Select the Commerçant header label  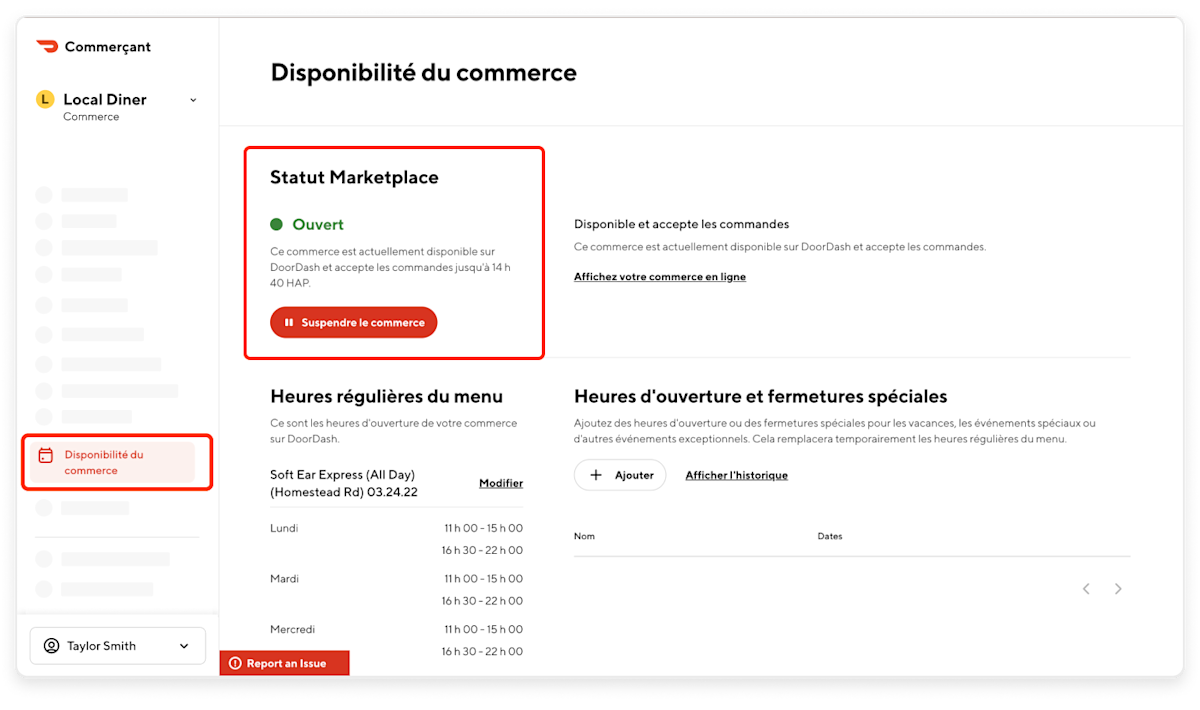click(x=107, y=46)
